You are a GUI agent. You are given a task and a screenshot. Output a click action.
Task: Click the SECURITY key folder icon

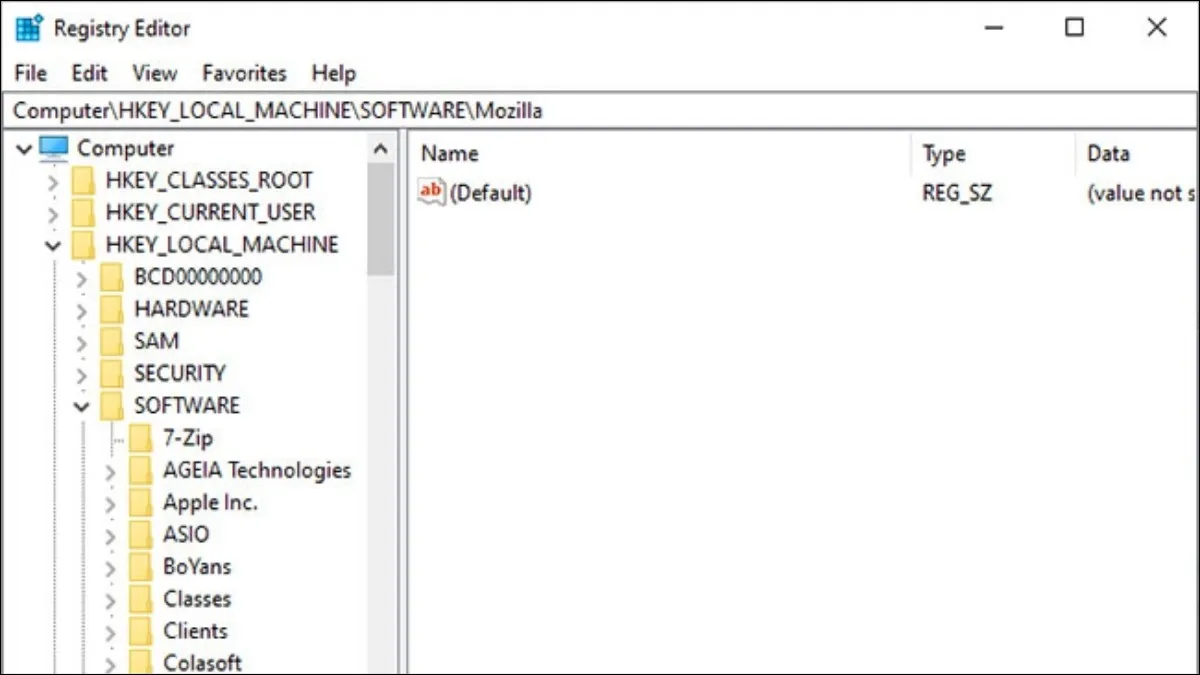[x=113, y=373]
